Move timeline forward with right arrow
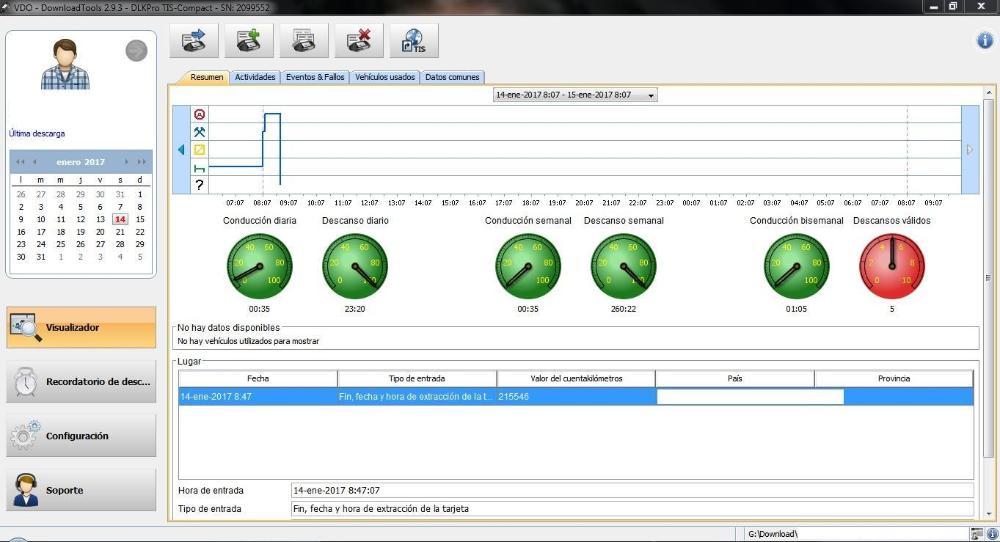Screen dimensions: 1000x542 tap(970, 150)
